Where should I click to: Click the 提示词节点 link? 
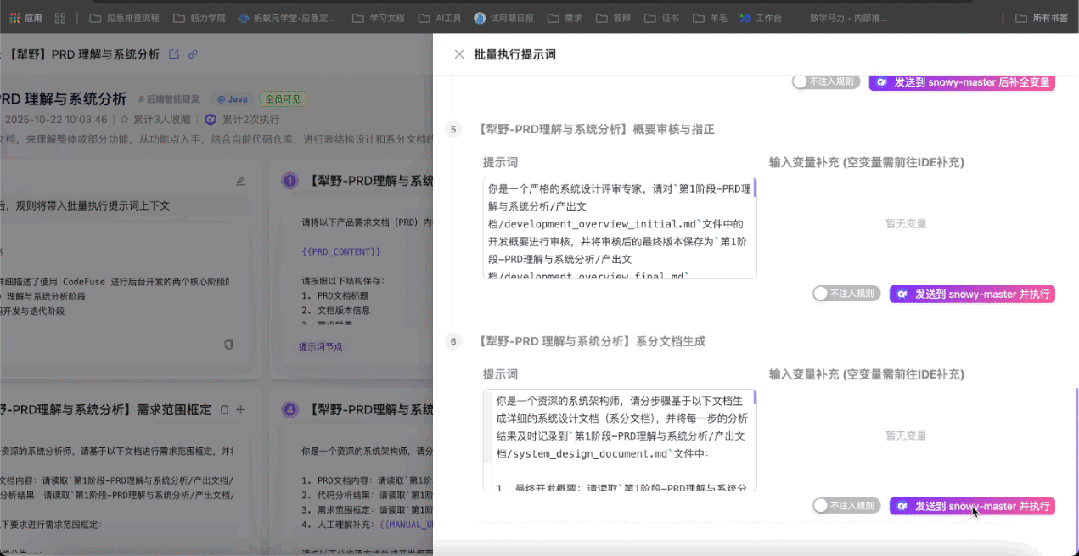pyautogui.click(x=321, y=346)
